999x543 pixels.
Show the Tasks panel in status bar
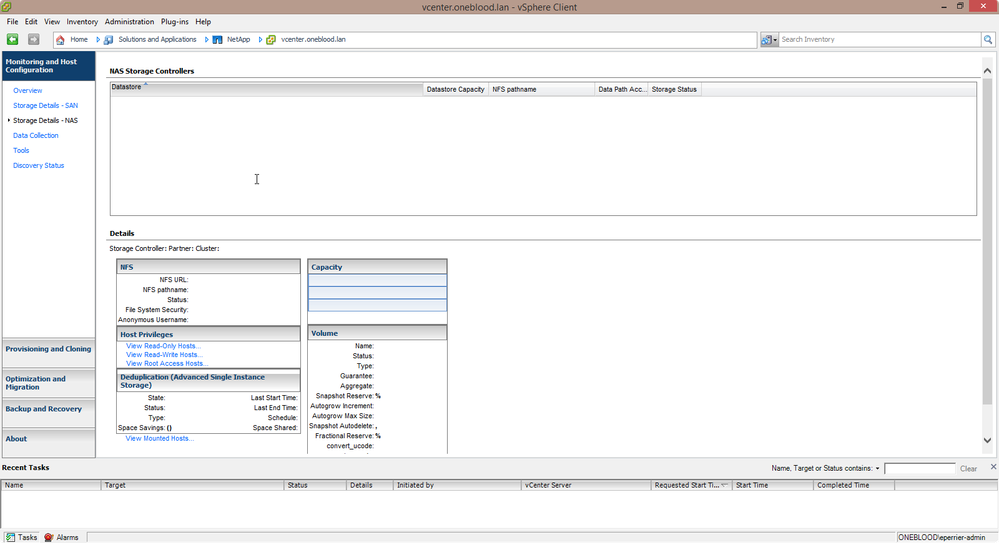(21, 537)
